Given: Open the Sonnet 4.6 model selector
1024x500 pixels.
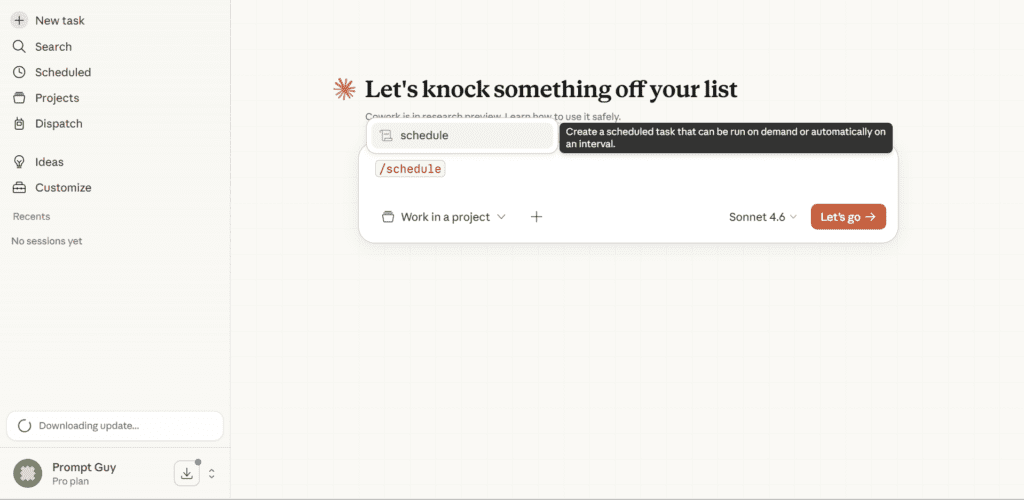Looking at the screenshot, I should 763,217.
